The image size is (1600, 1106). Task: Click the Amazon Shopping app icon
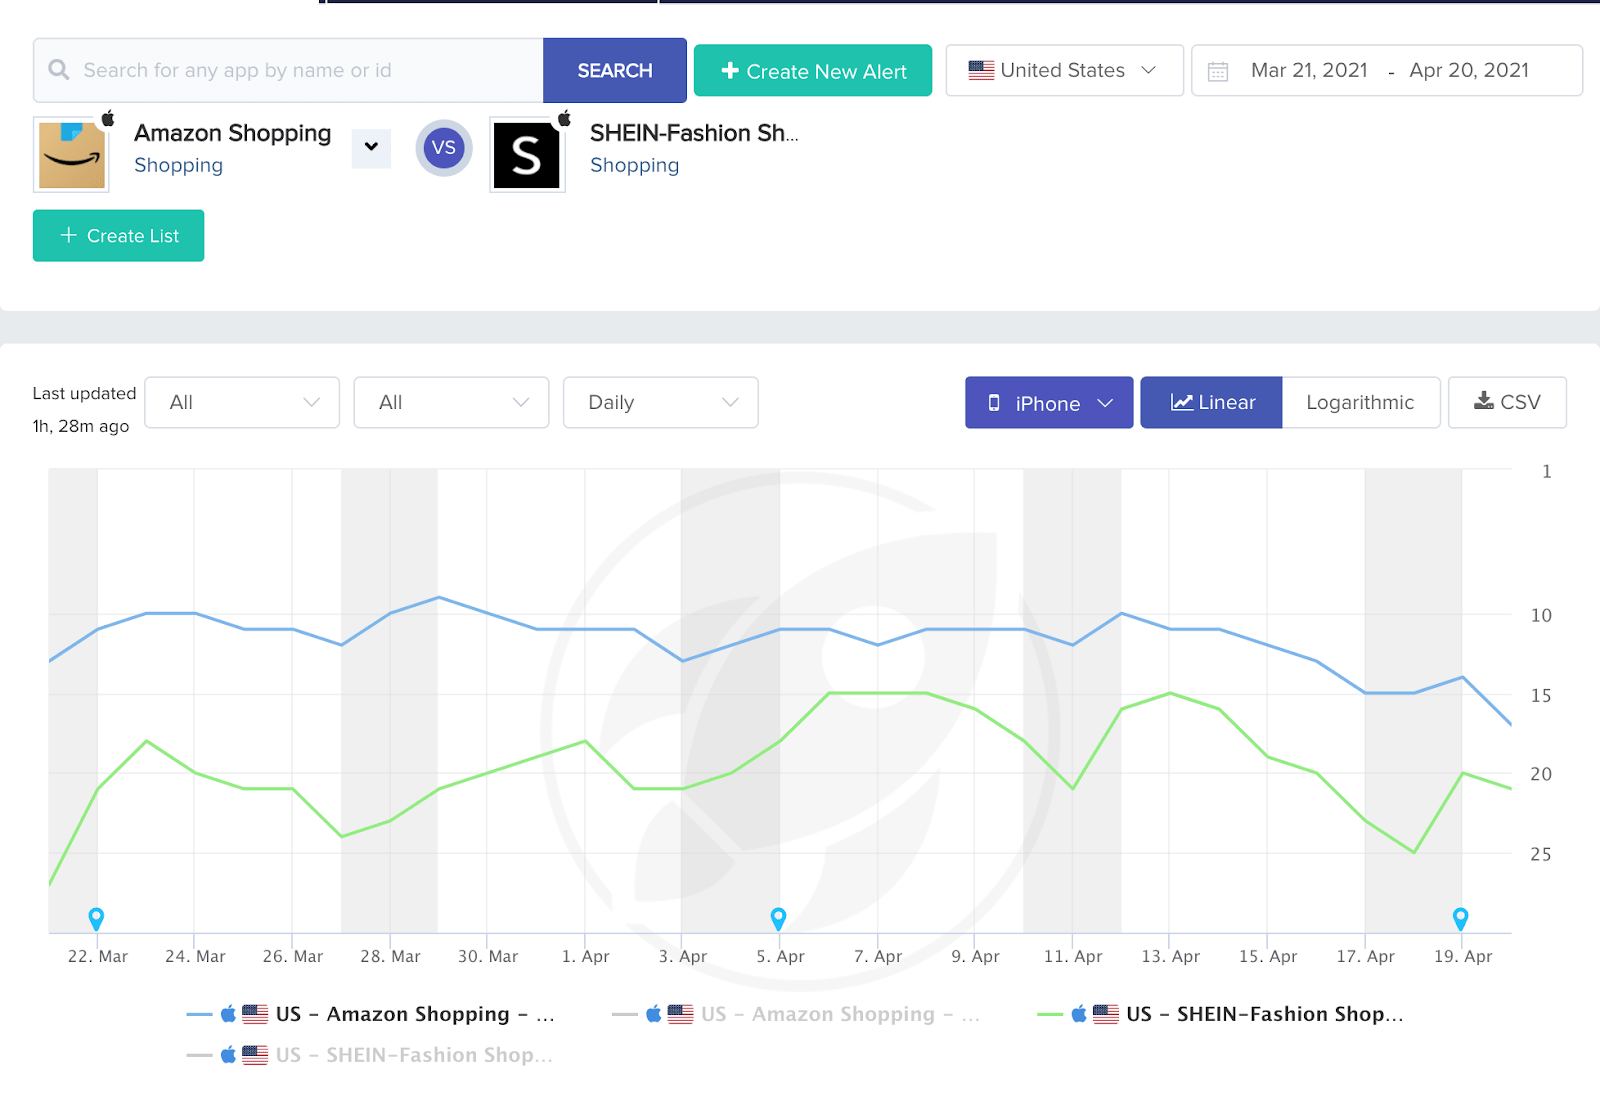point(72,155)
